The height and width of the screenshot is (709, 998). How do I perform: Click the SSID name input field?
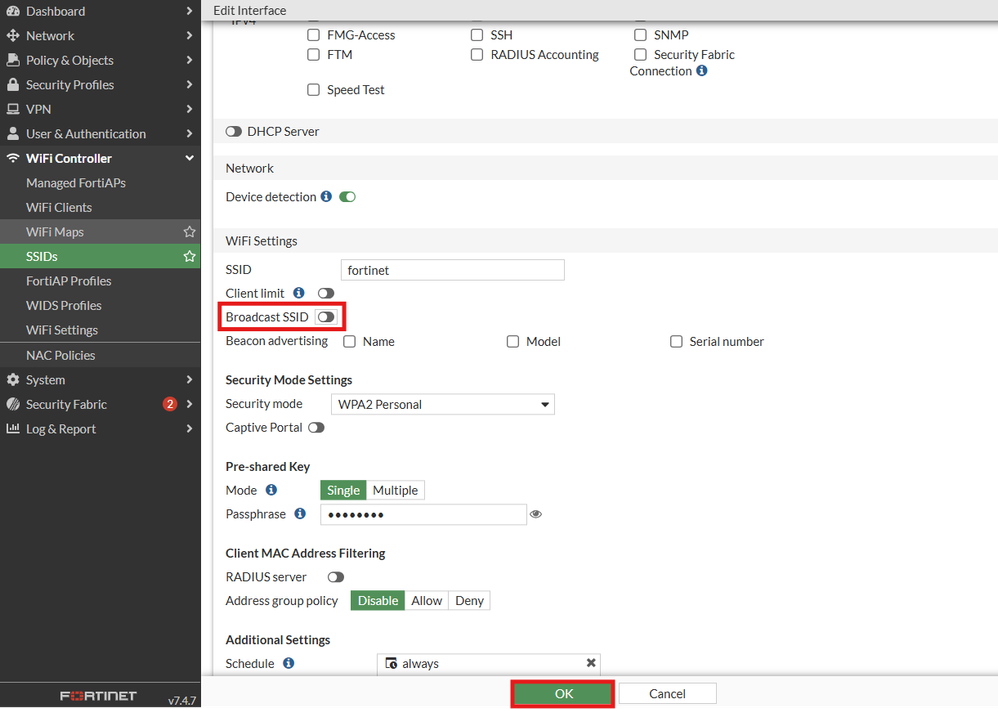[453, 270]
